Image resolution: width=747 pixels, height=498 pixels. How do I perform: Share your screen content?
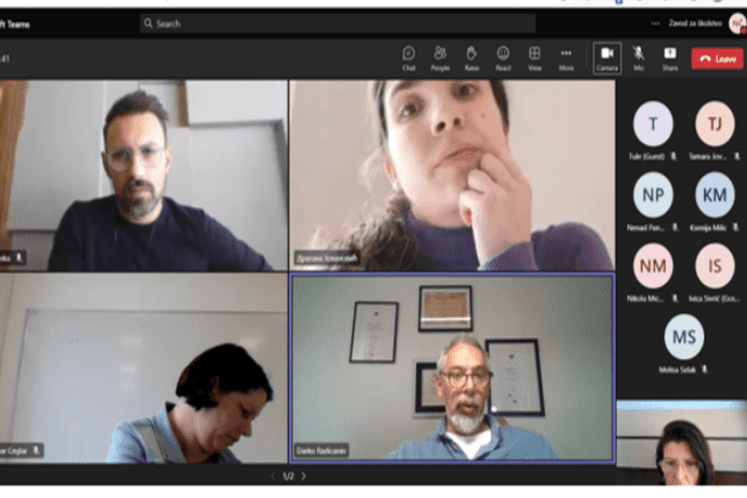point(670,56)
